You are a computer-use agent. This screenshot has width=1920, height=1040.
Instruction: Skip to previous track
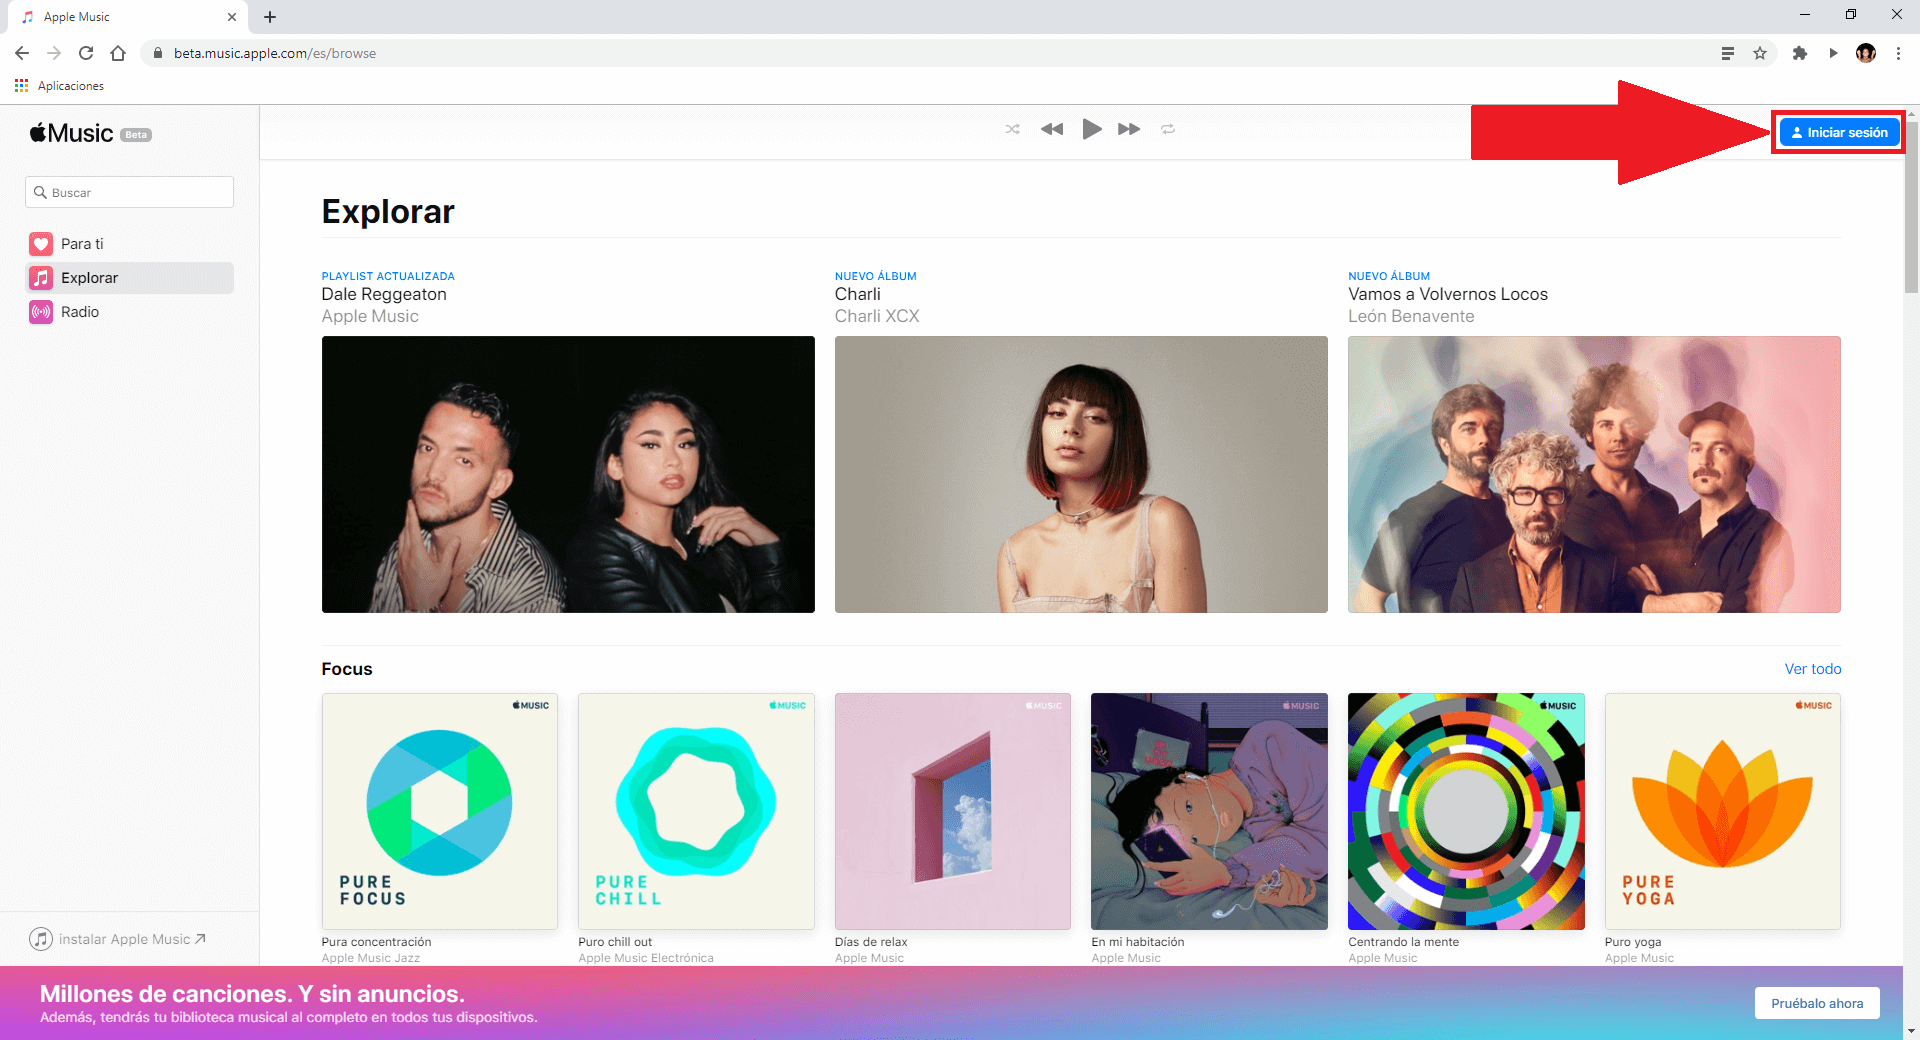[1051, 129]
